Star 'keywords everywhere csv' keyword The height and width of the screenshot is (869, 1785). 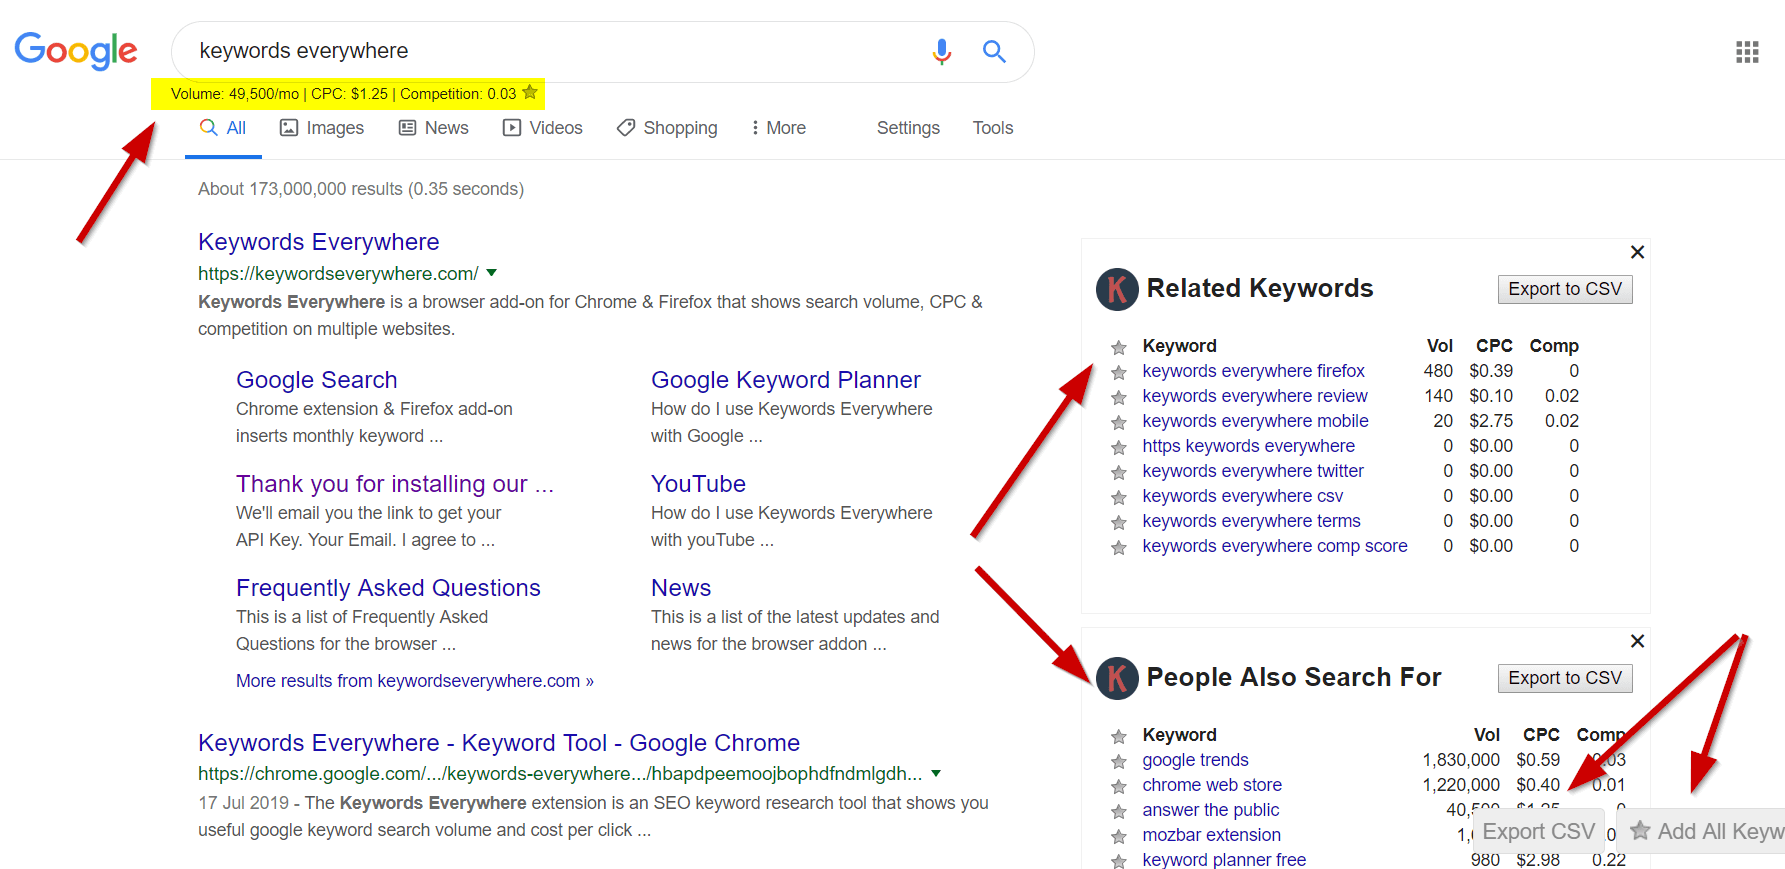pos(1119,497)
